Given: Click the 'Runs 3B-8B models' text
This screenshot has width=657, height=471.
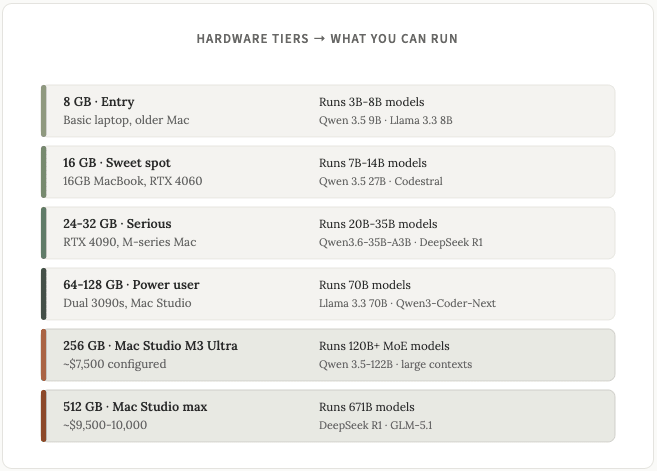Looking at the screenshot, I should click(372, 102).
